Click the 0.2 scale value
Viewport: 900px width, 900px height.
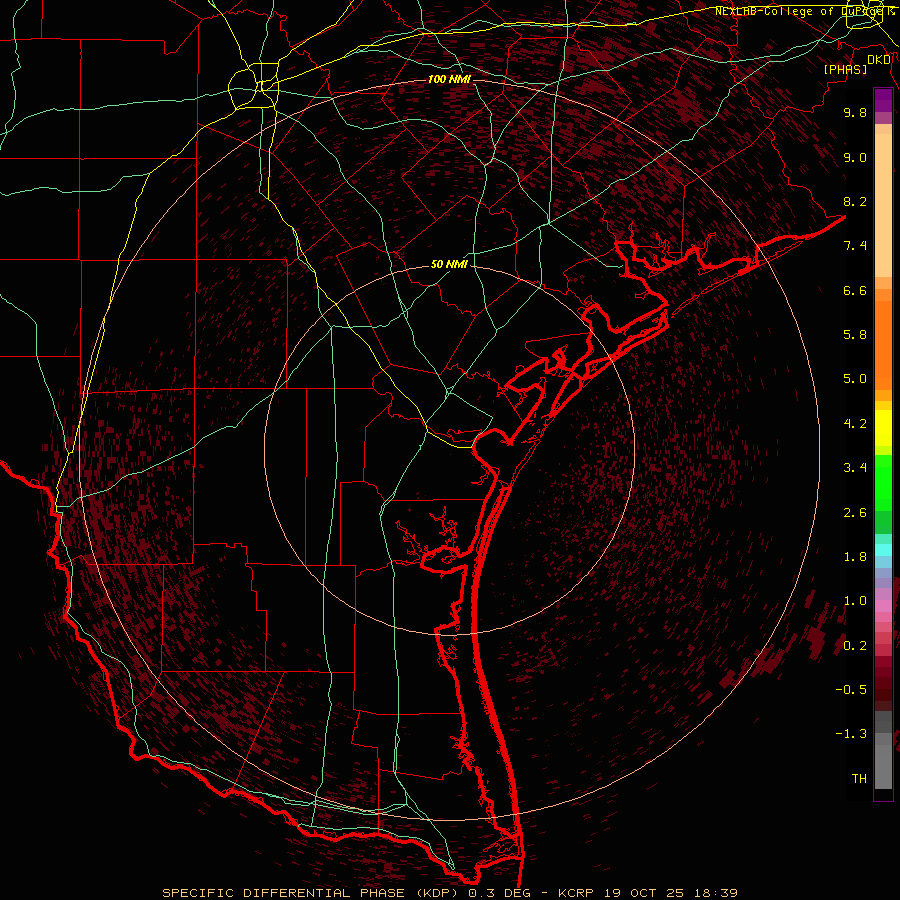855,646
